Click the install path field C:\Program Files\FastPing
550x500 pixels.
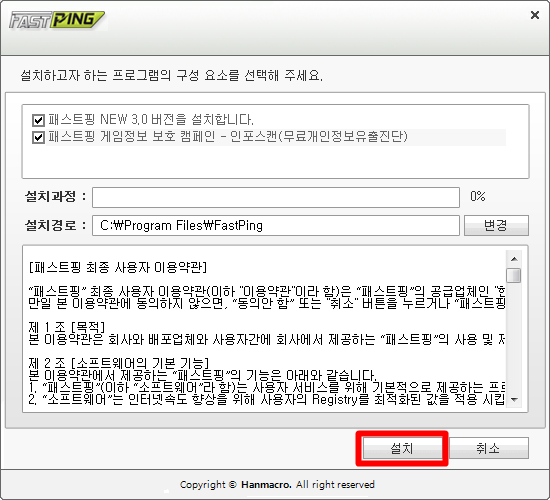pos(276,225)
